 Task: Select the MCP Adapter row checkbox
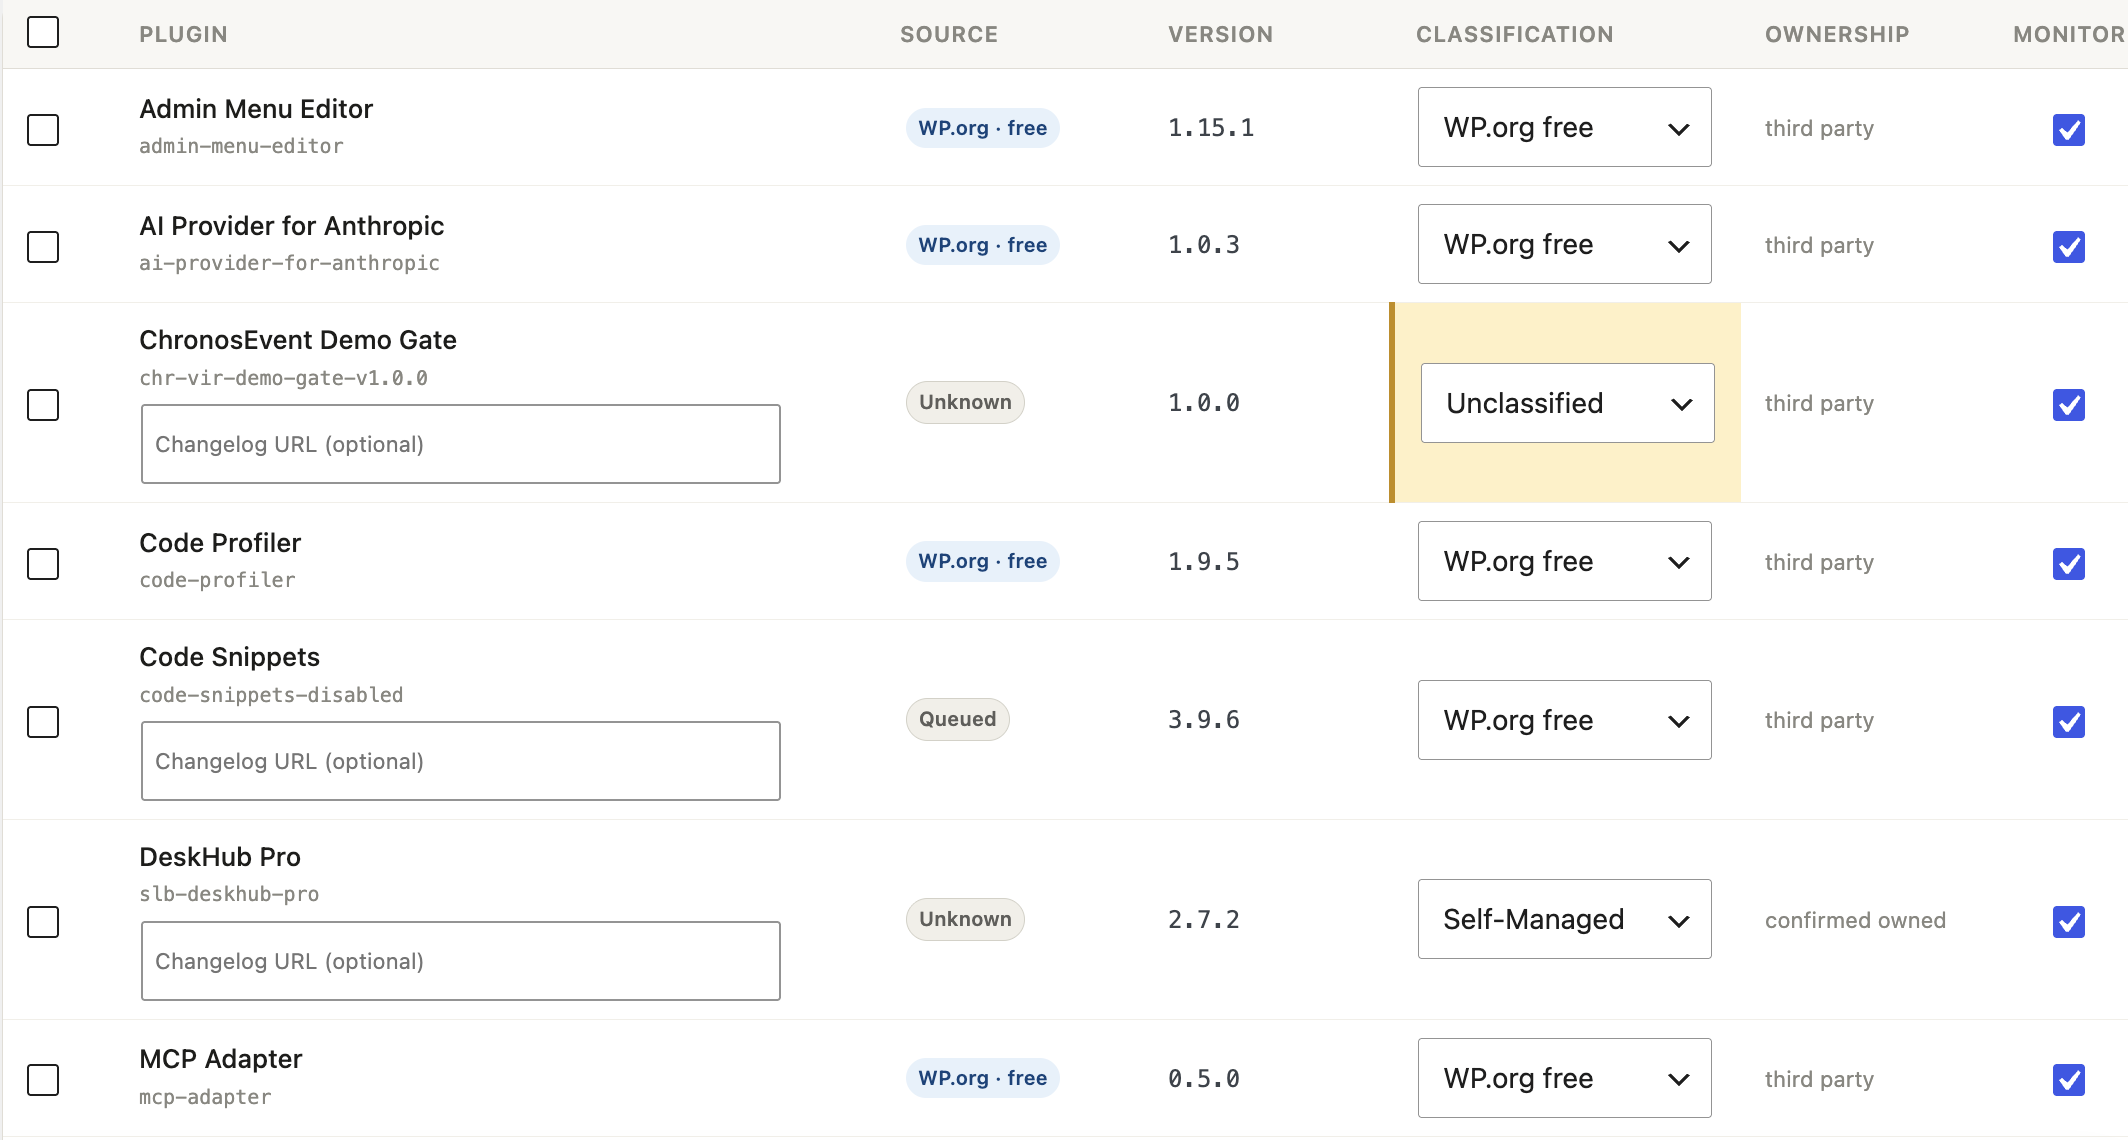43,1080
